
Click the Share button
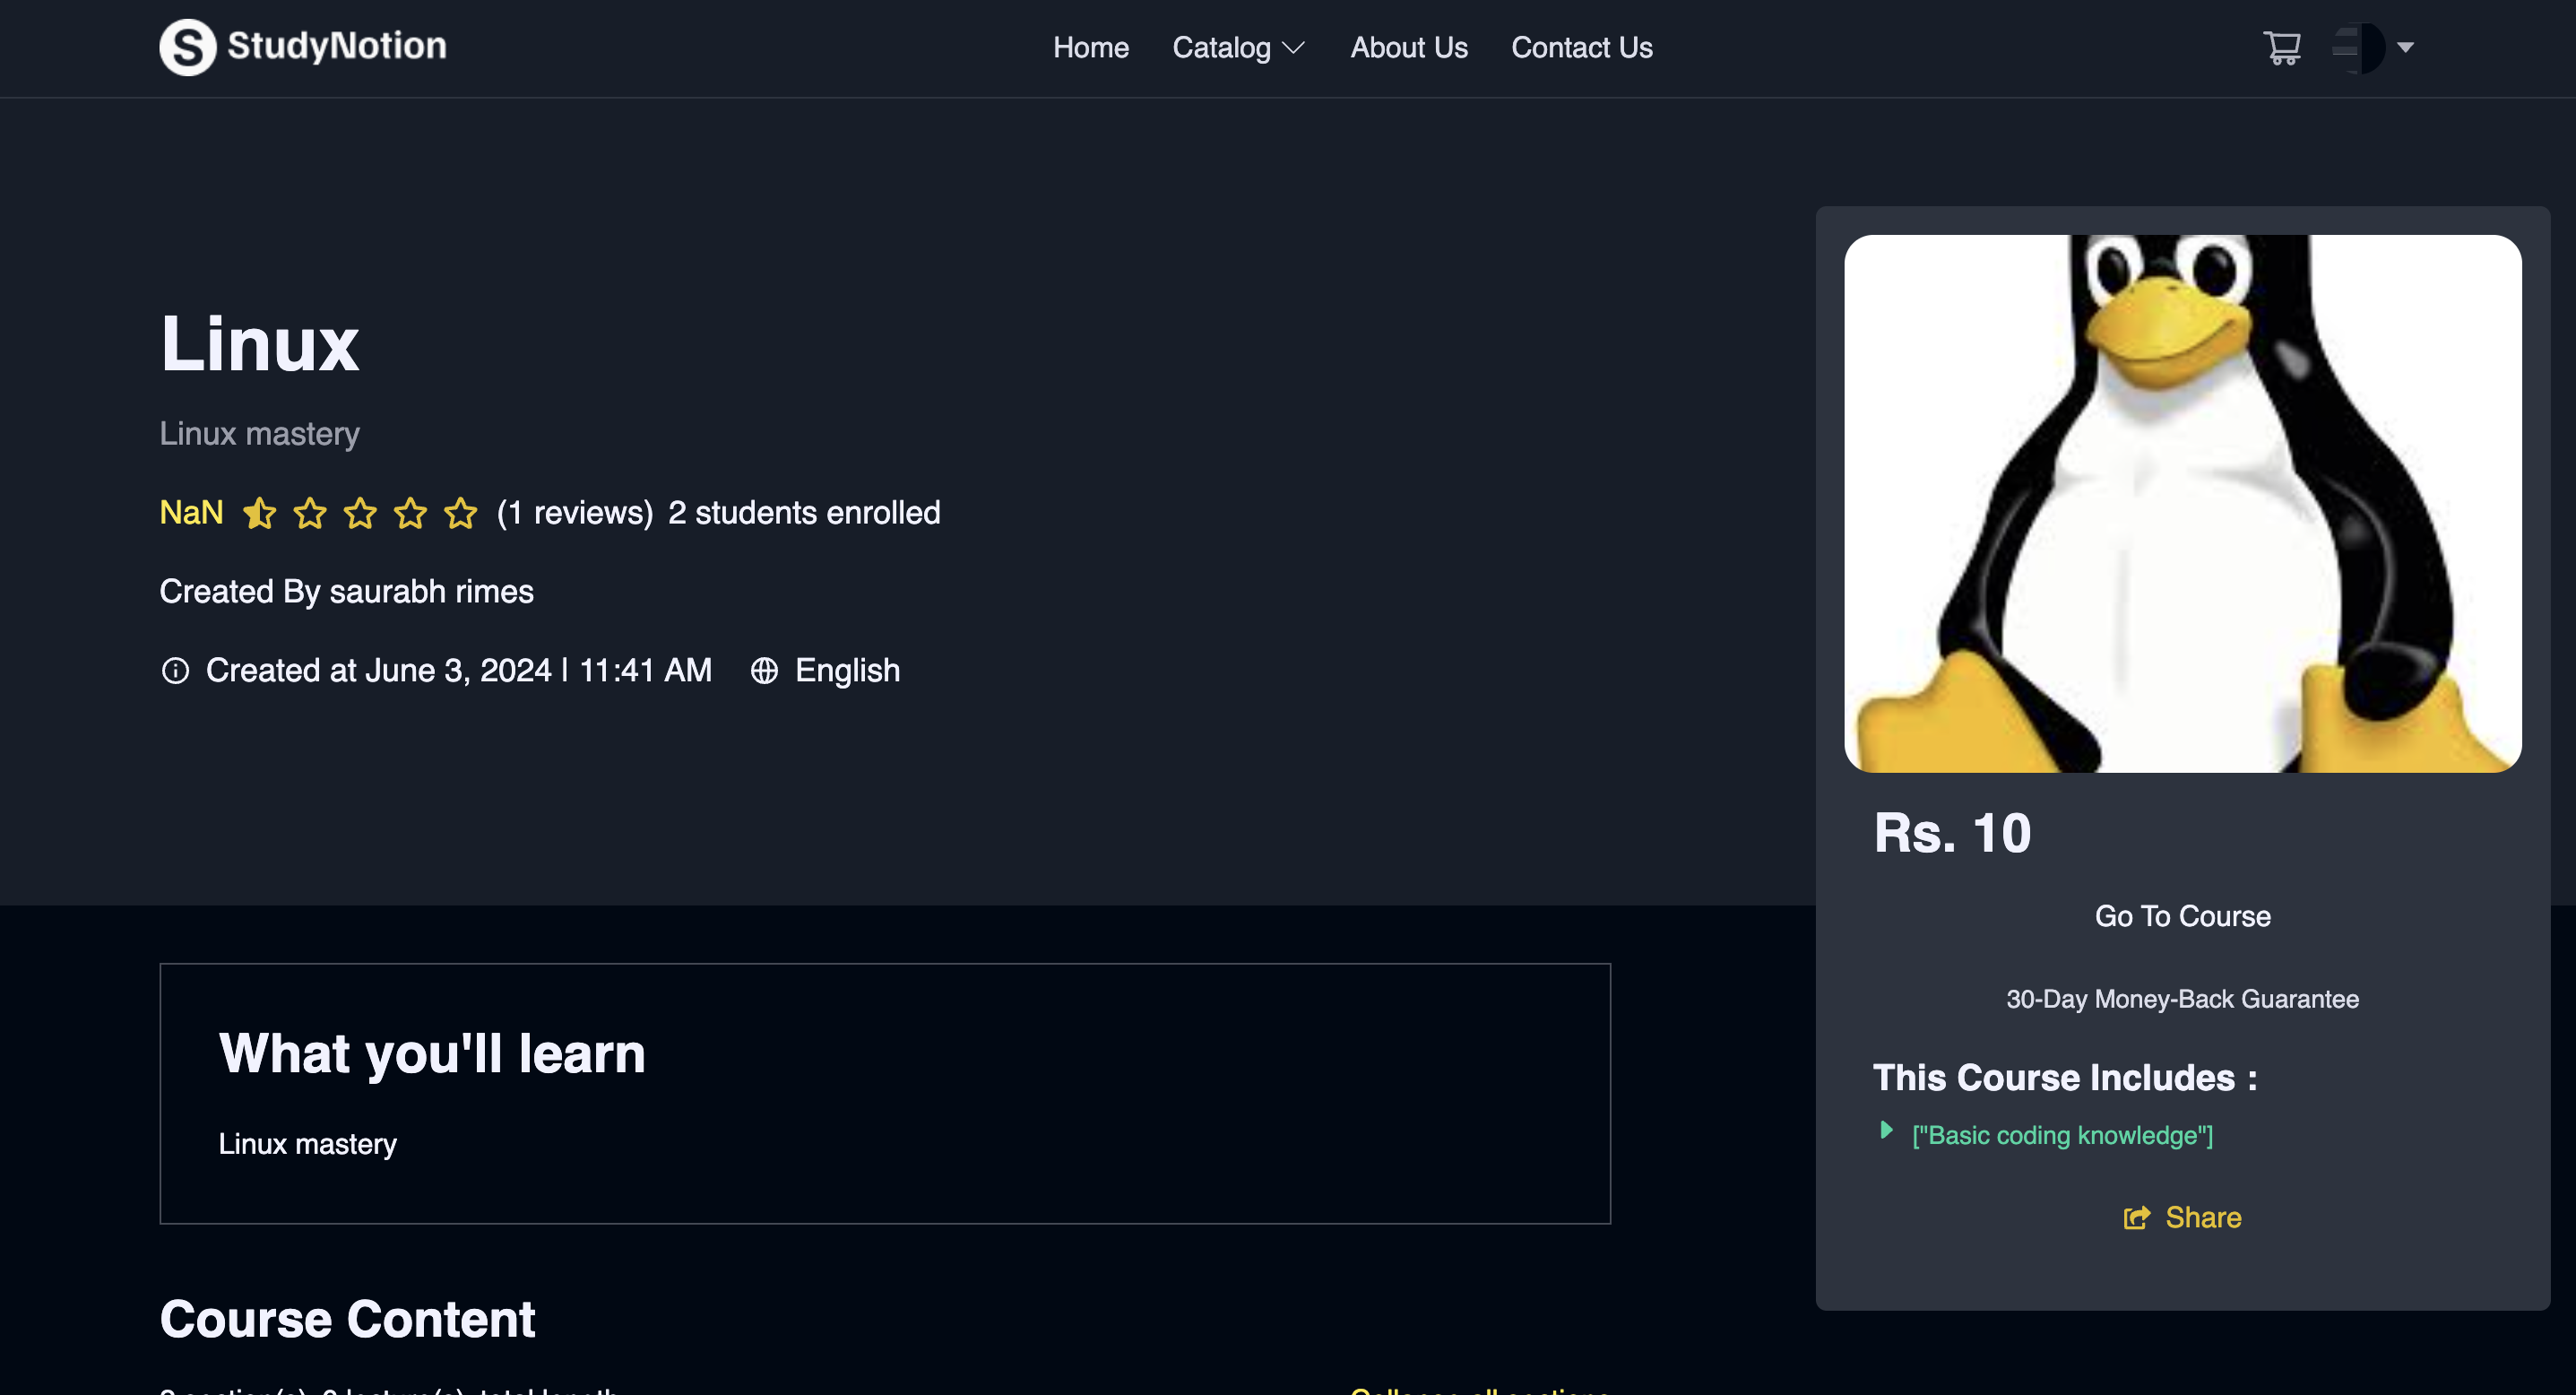(2202, 1217)
